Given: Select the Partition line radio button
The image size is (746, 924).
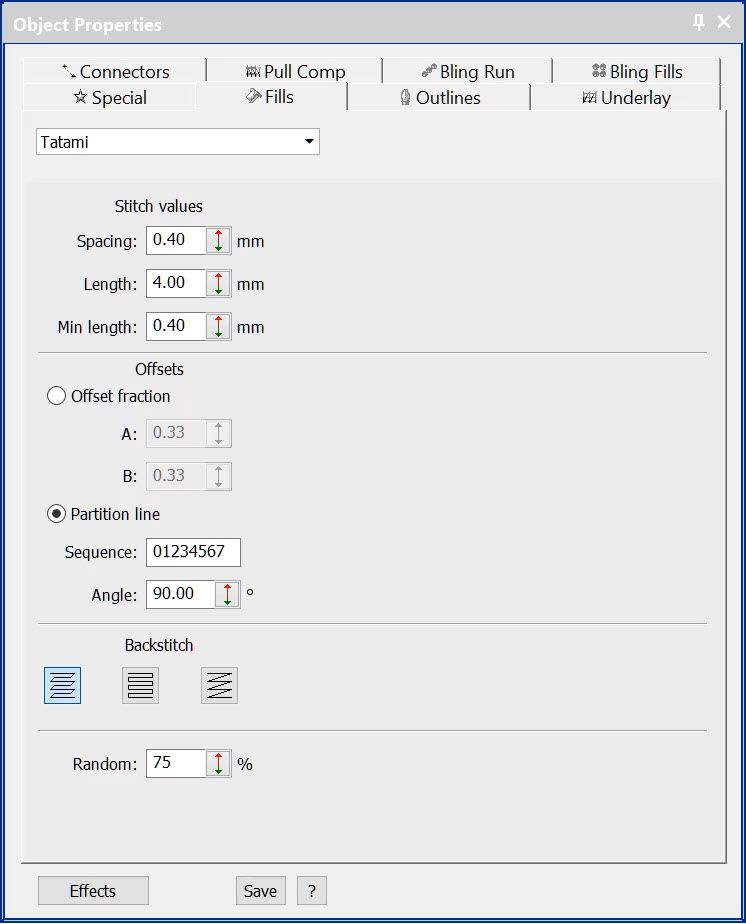Looking at the screenshot, I should (x=57, y=514).
